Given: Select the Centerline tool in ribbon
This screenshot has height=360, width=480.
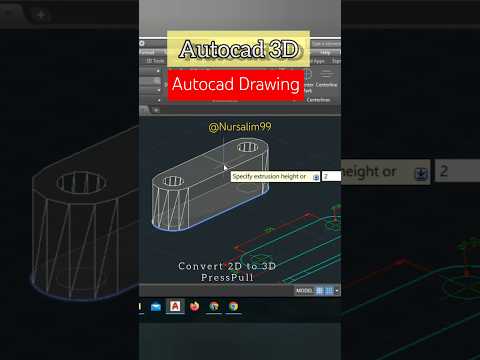Looking at the screenshot, I should pos(326,79).
